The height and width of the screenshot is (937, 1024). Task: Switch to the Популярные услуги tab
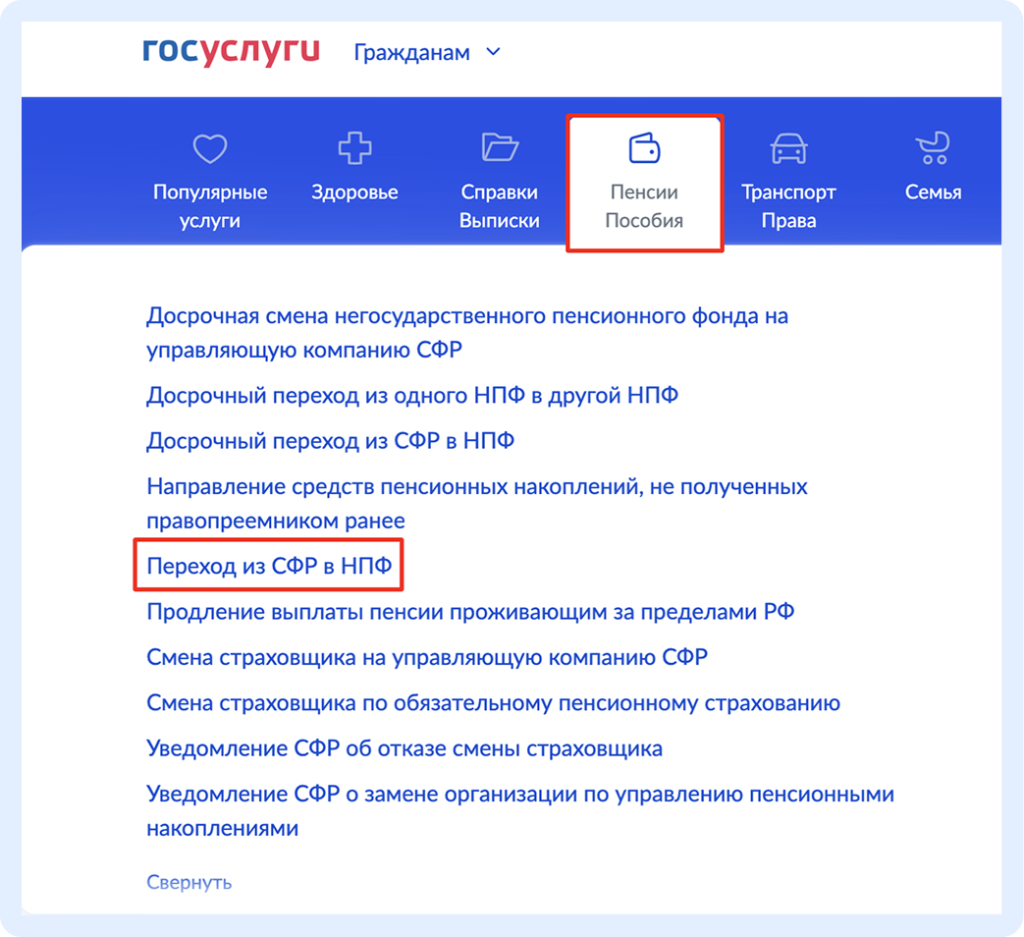coord(210,181)
